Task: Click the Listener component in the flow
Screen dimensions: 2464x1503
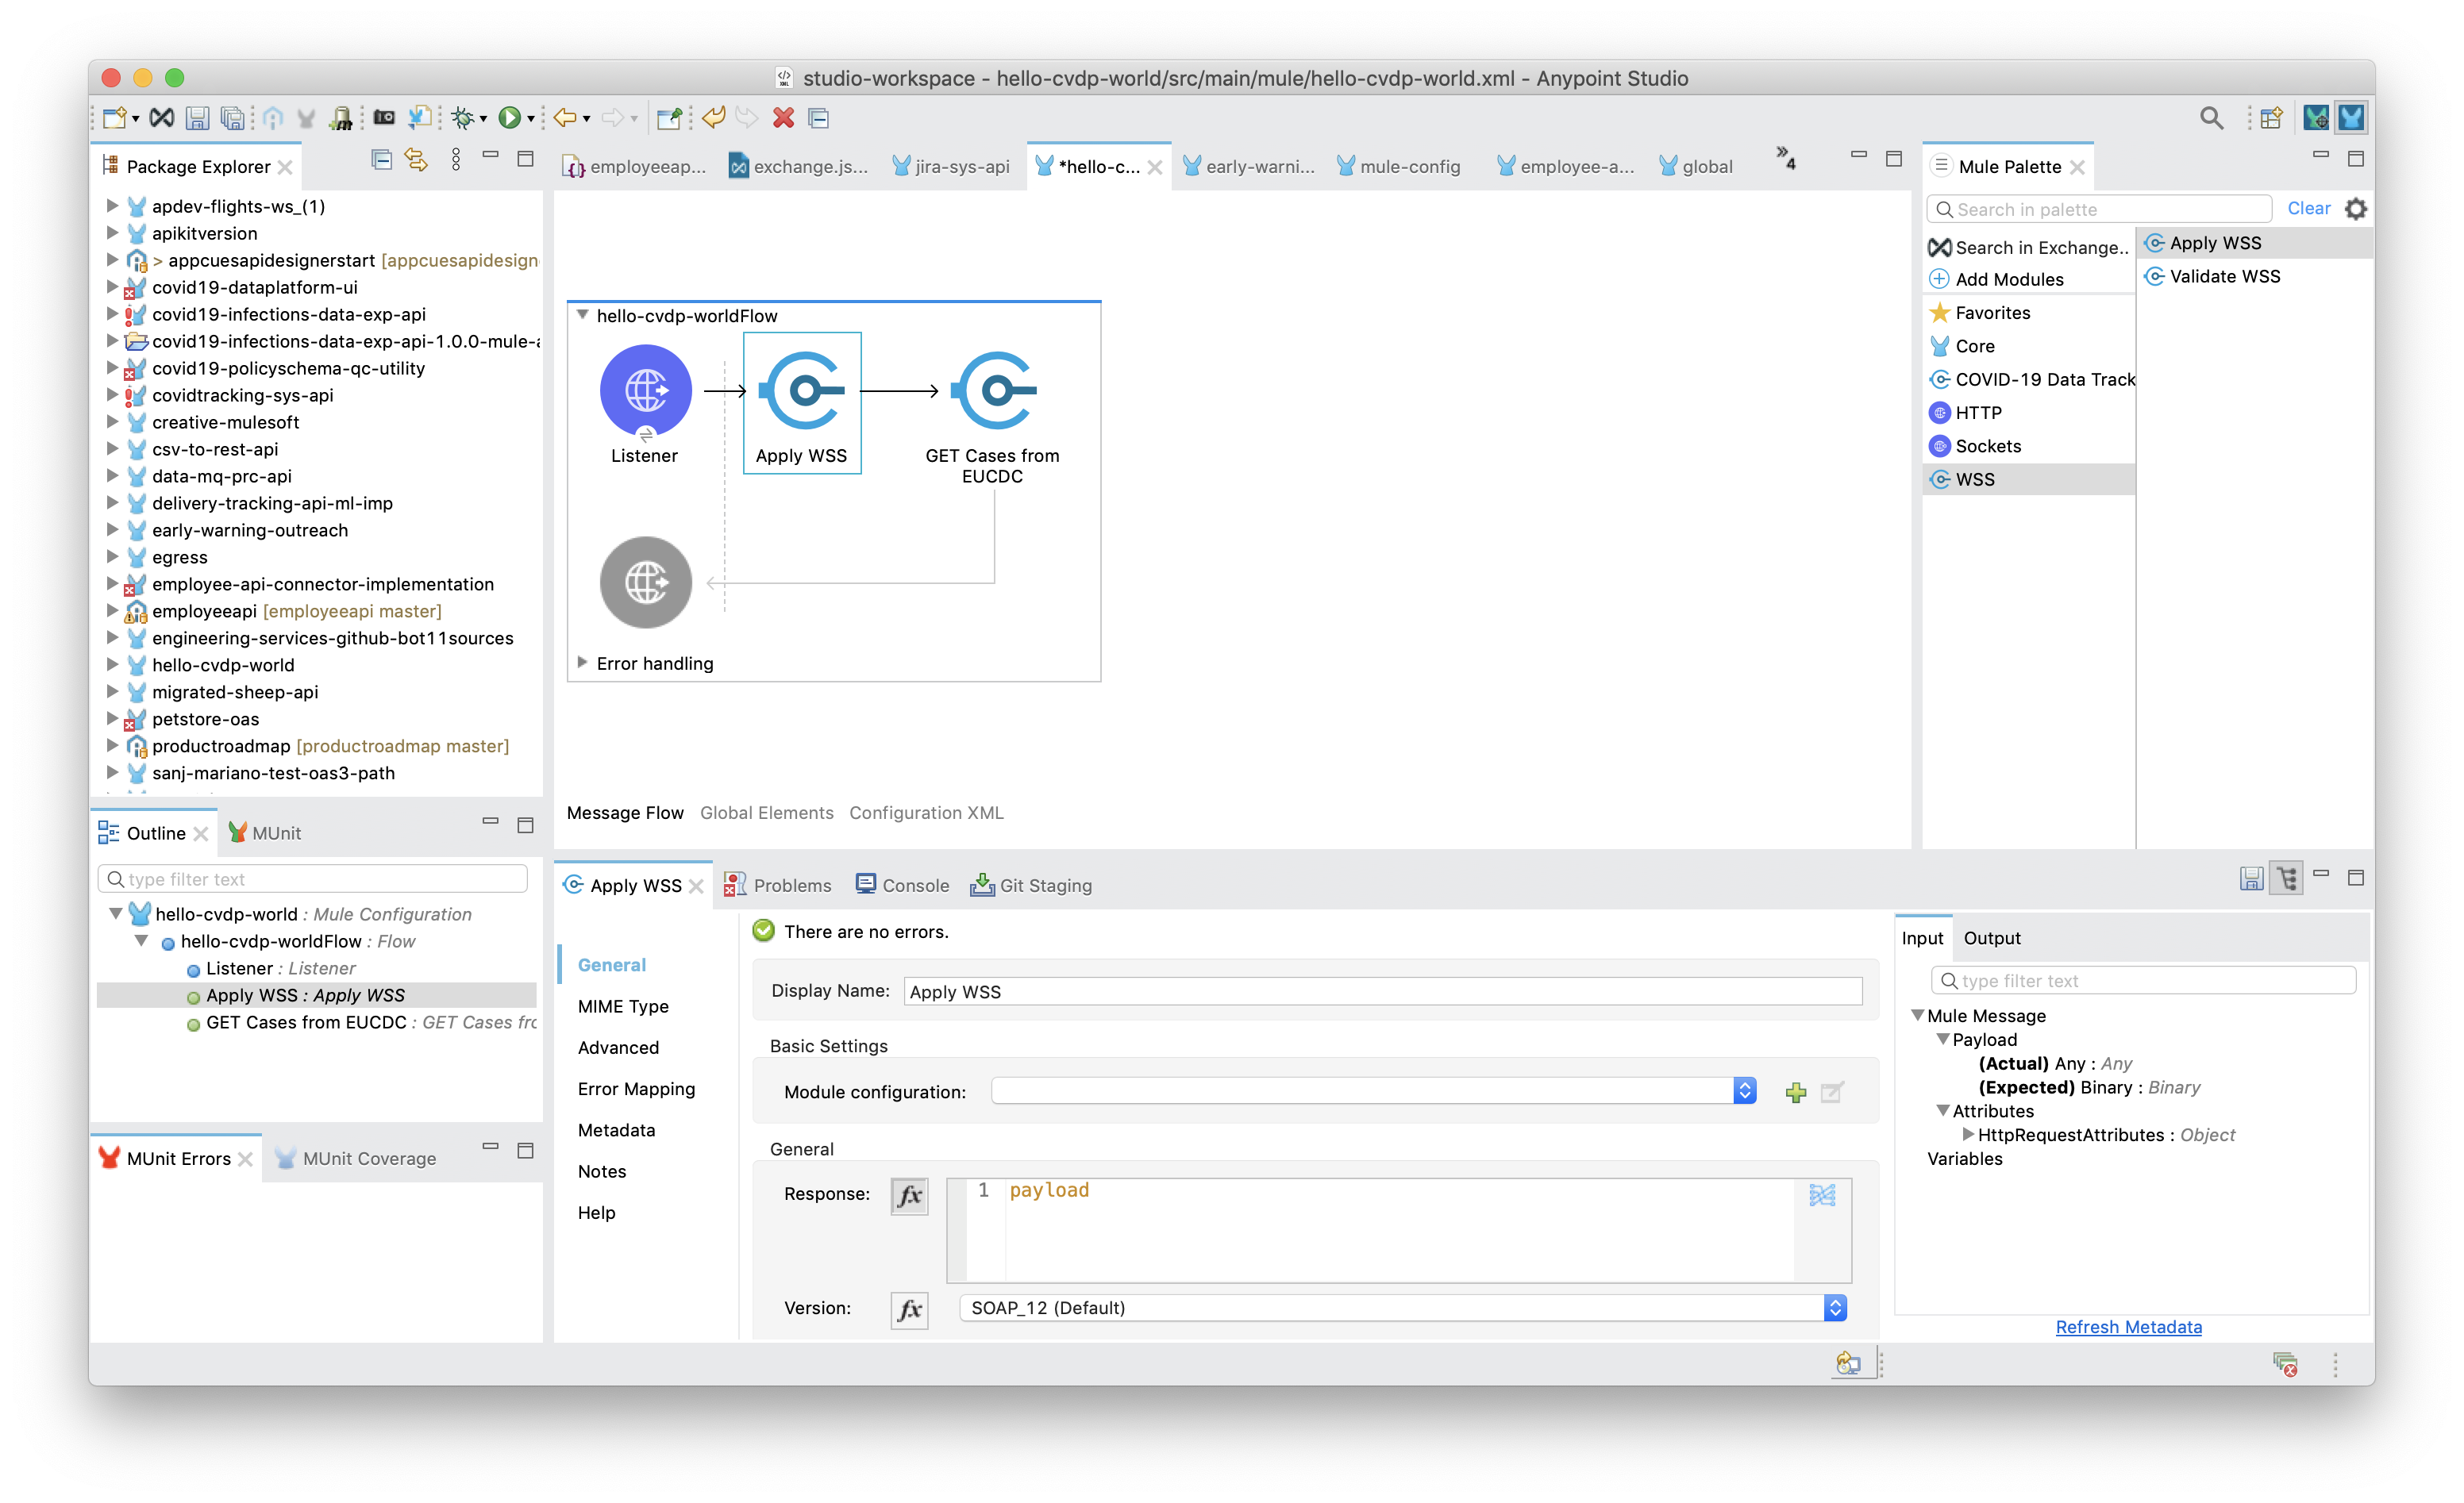Action: pyautogui.click(x=645, y=390)
